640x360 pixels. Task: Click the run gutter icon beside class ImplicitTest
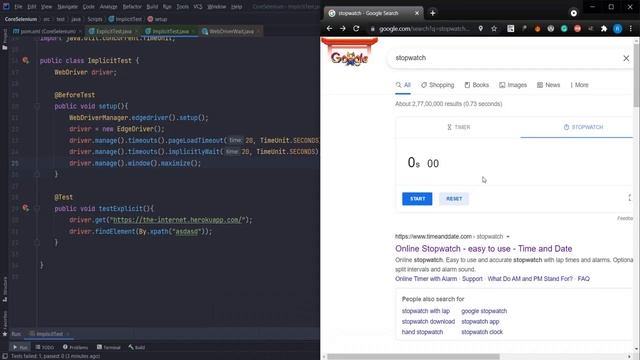[26, 60]
